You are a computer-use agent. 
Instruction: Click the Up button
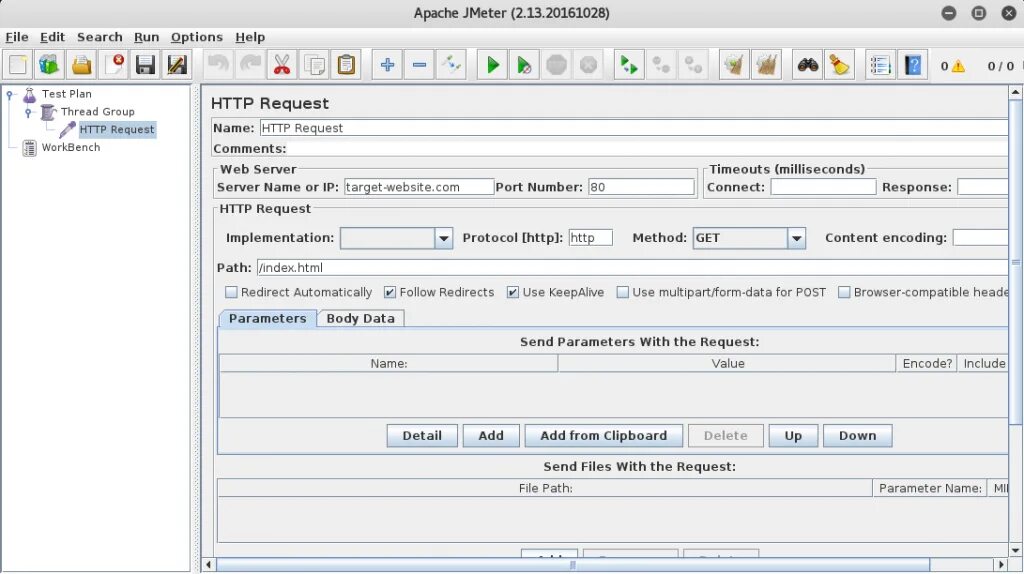(x=793, y=436)
